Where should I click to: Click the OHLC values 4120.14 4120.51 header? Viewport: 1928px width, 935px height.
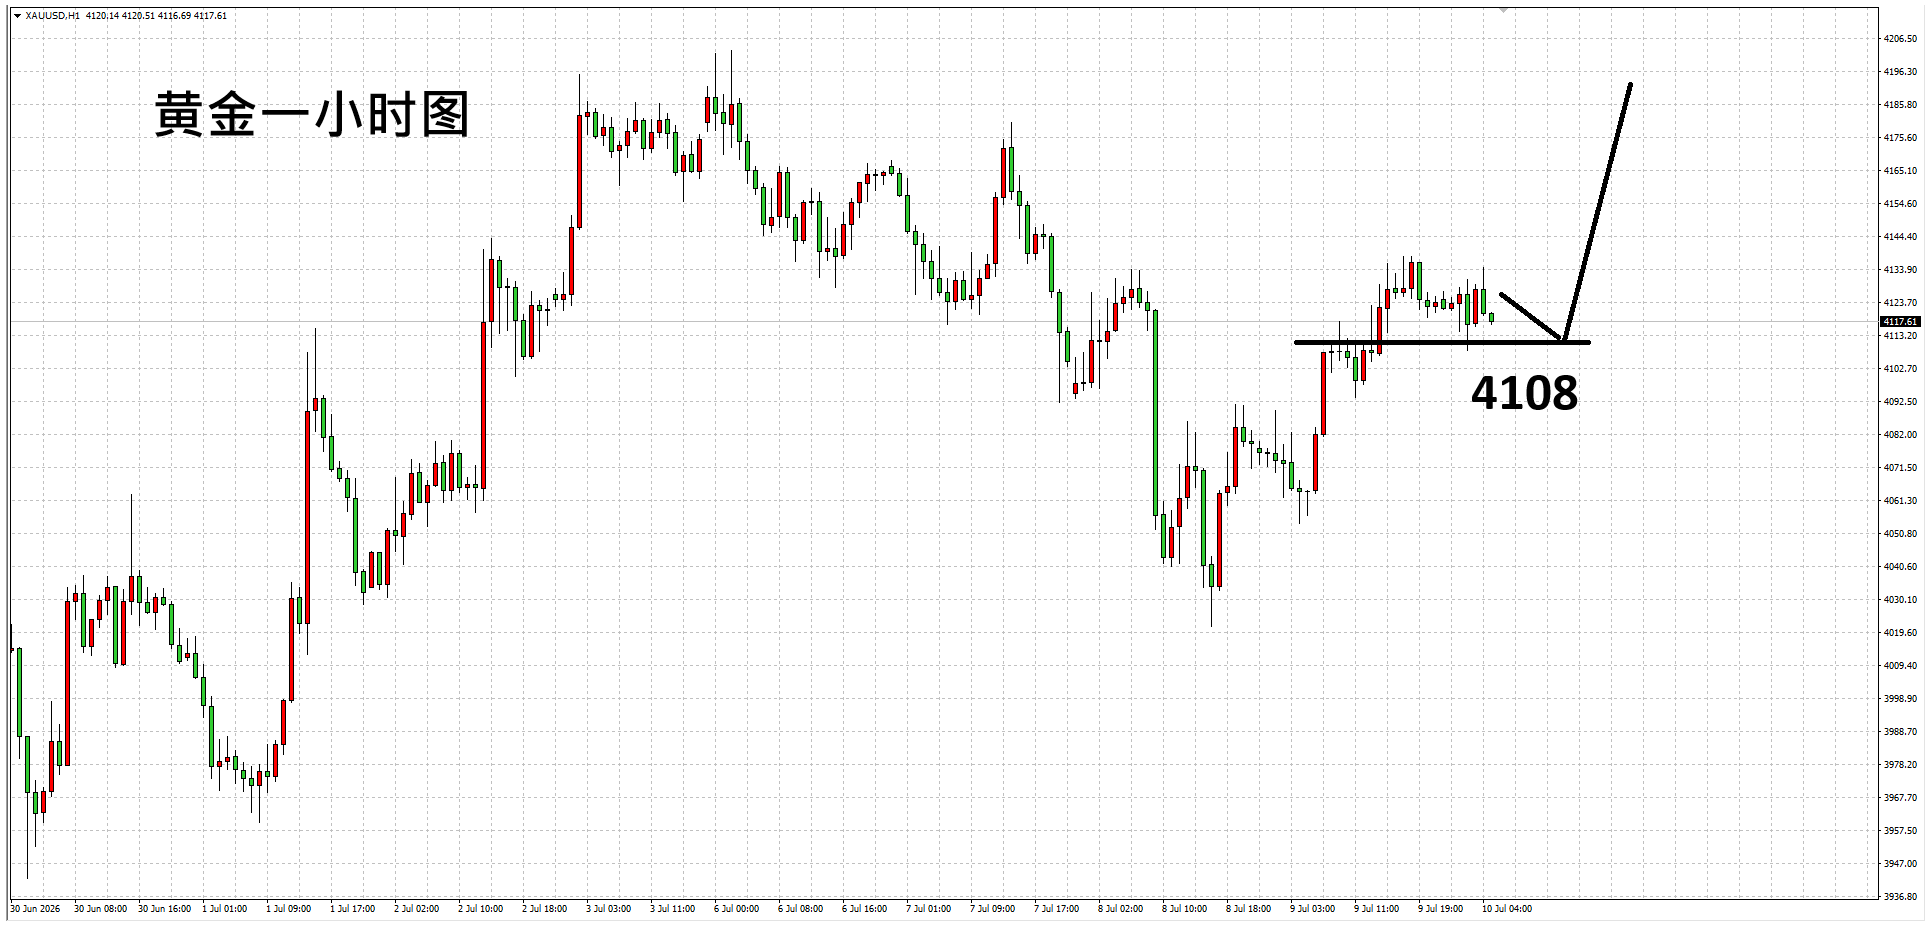[x=120, y=16]
